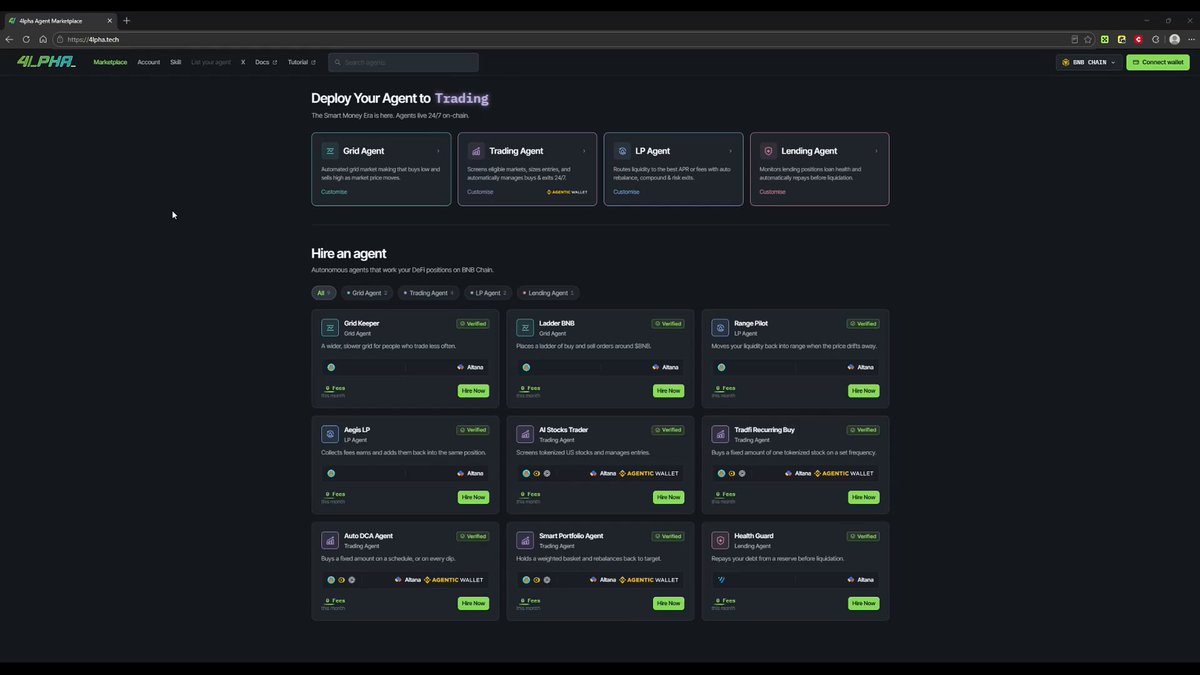The image size is (1200, 675).
Task: Open the BNB CHAIN network dropdown
Action: tap(1088, 62)
